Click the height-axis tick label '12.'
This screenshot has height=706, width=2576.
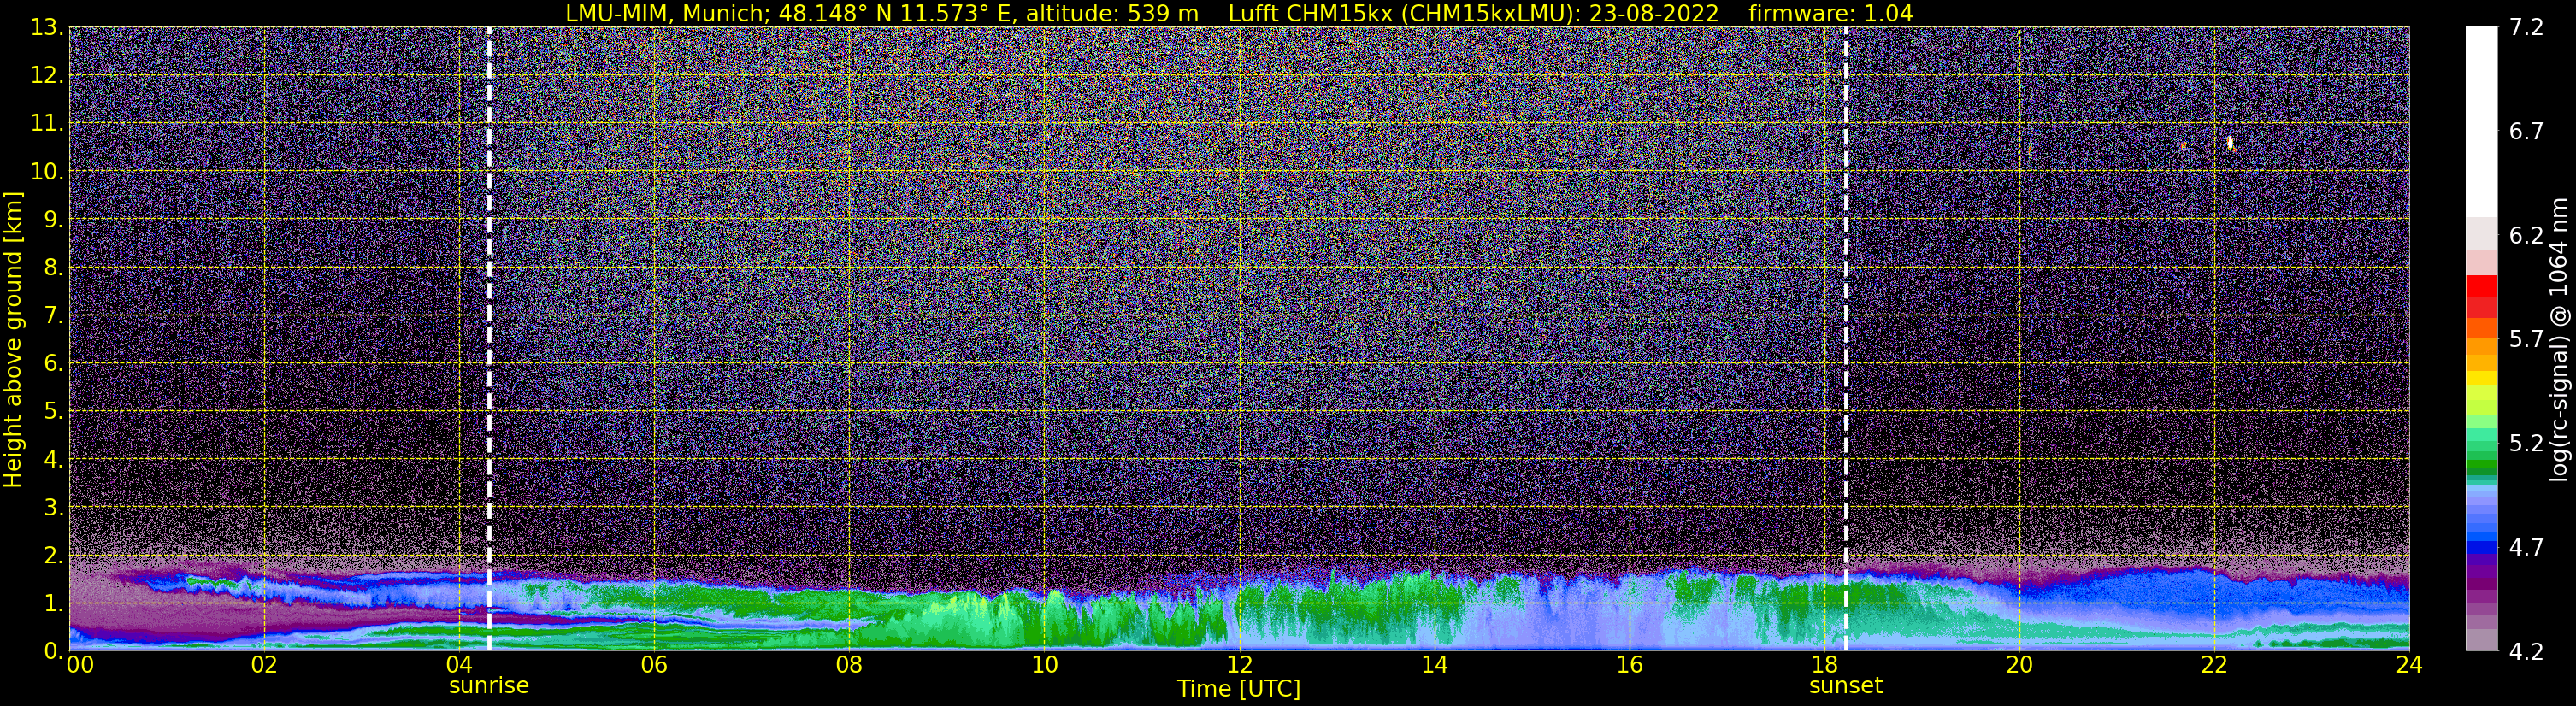tap(47, 75)
